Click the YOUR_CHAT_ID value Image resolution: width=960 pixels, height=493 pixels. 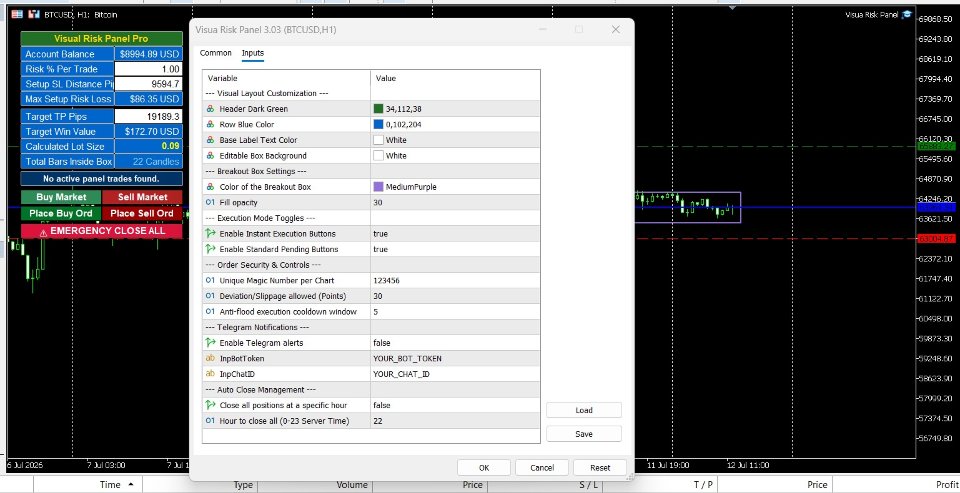point(401,374)
